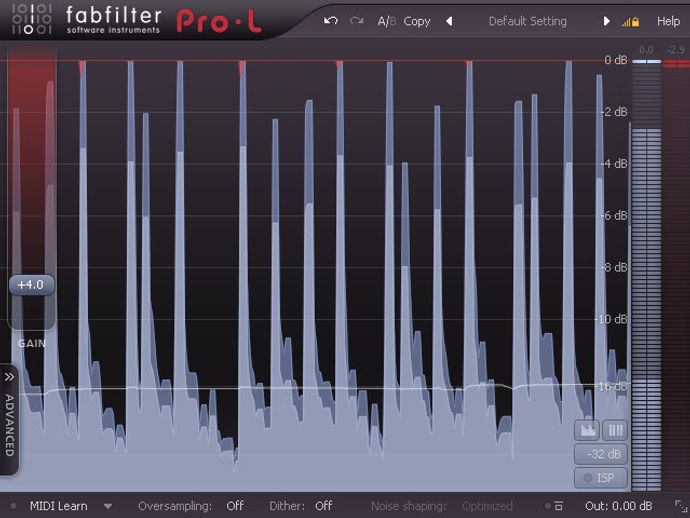Click the Pro-L product name
Image resolution: width=690 pixels, height=518 pixels.
[219, 21]
